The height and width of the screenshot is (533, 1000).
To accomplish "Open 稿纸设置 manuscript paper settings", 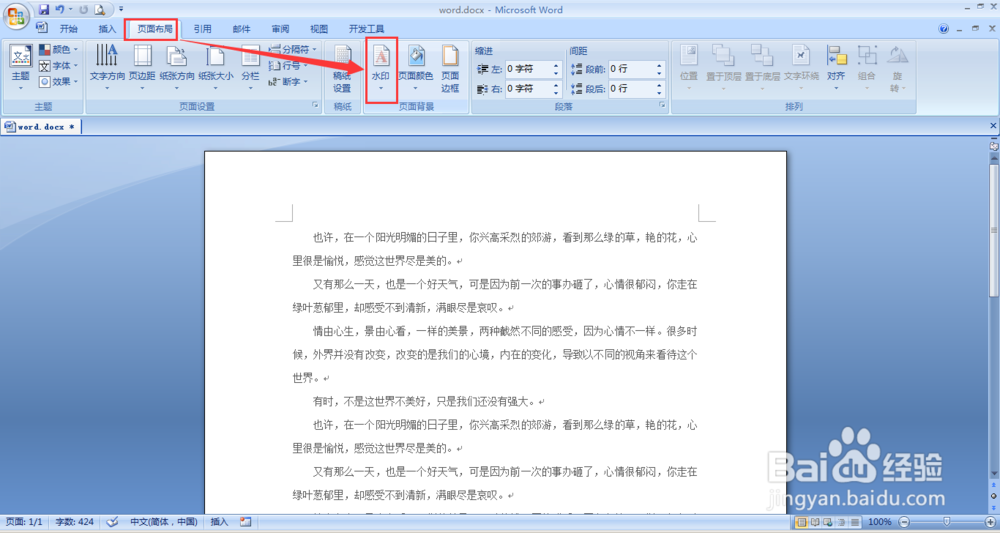I will (342, 69).
